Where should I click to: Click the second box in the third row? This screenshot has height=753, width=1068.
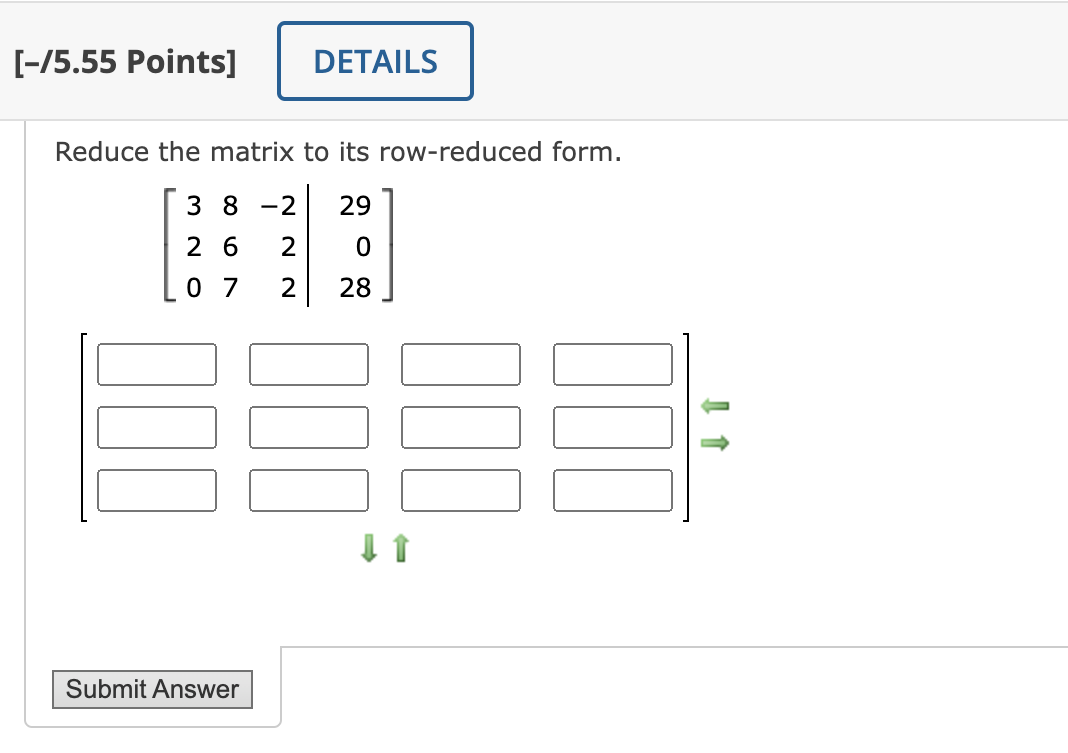pyautogui.click(x=308, y=490)
